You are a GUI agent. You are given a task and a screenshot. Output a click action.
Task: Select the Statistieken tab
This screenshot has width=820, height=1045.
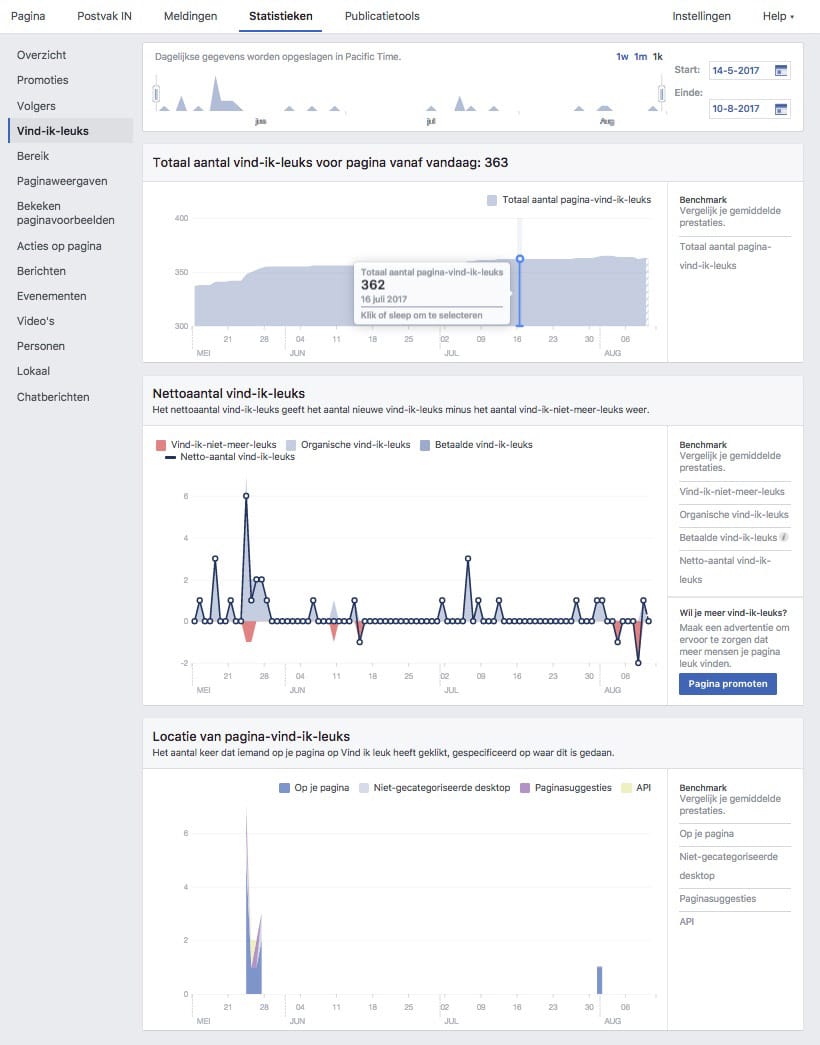coord(281,16)
